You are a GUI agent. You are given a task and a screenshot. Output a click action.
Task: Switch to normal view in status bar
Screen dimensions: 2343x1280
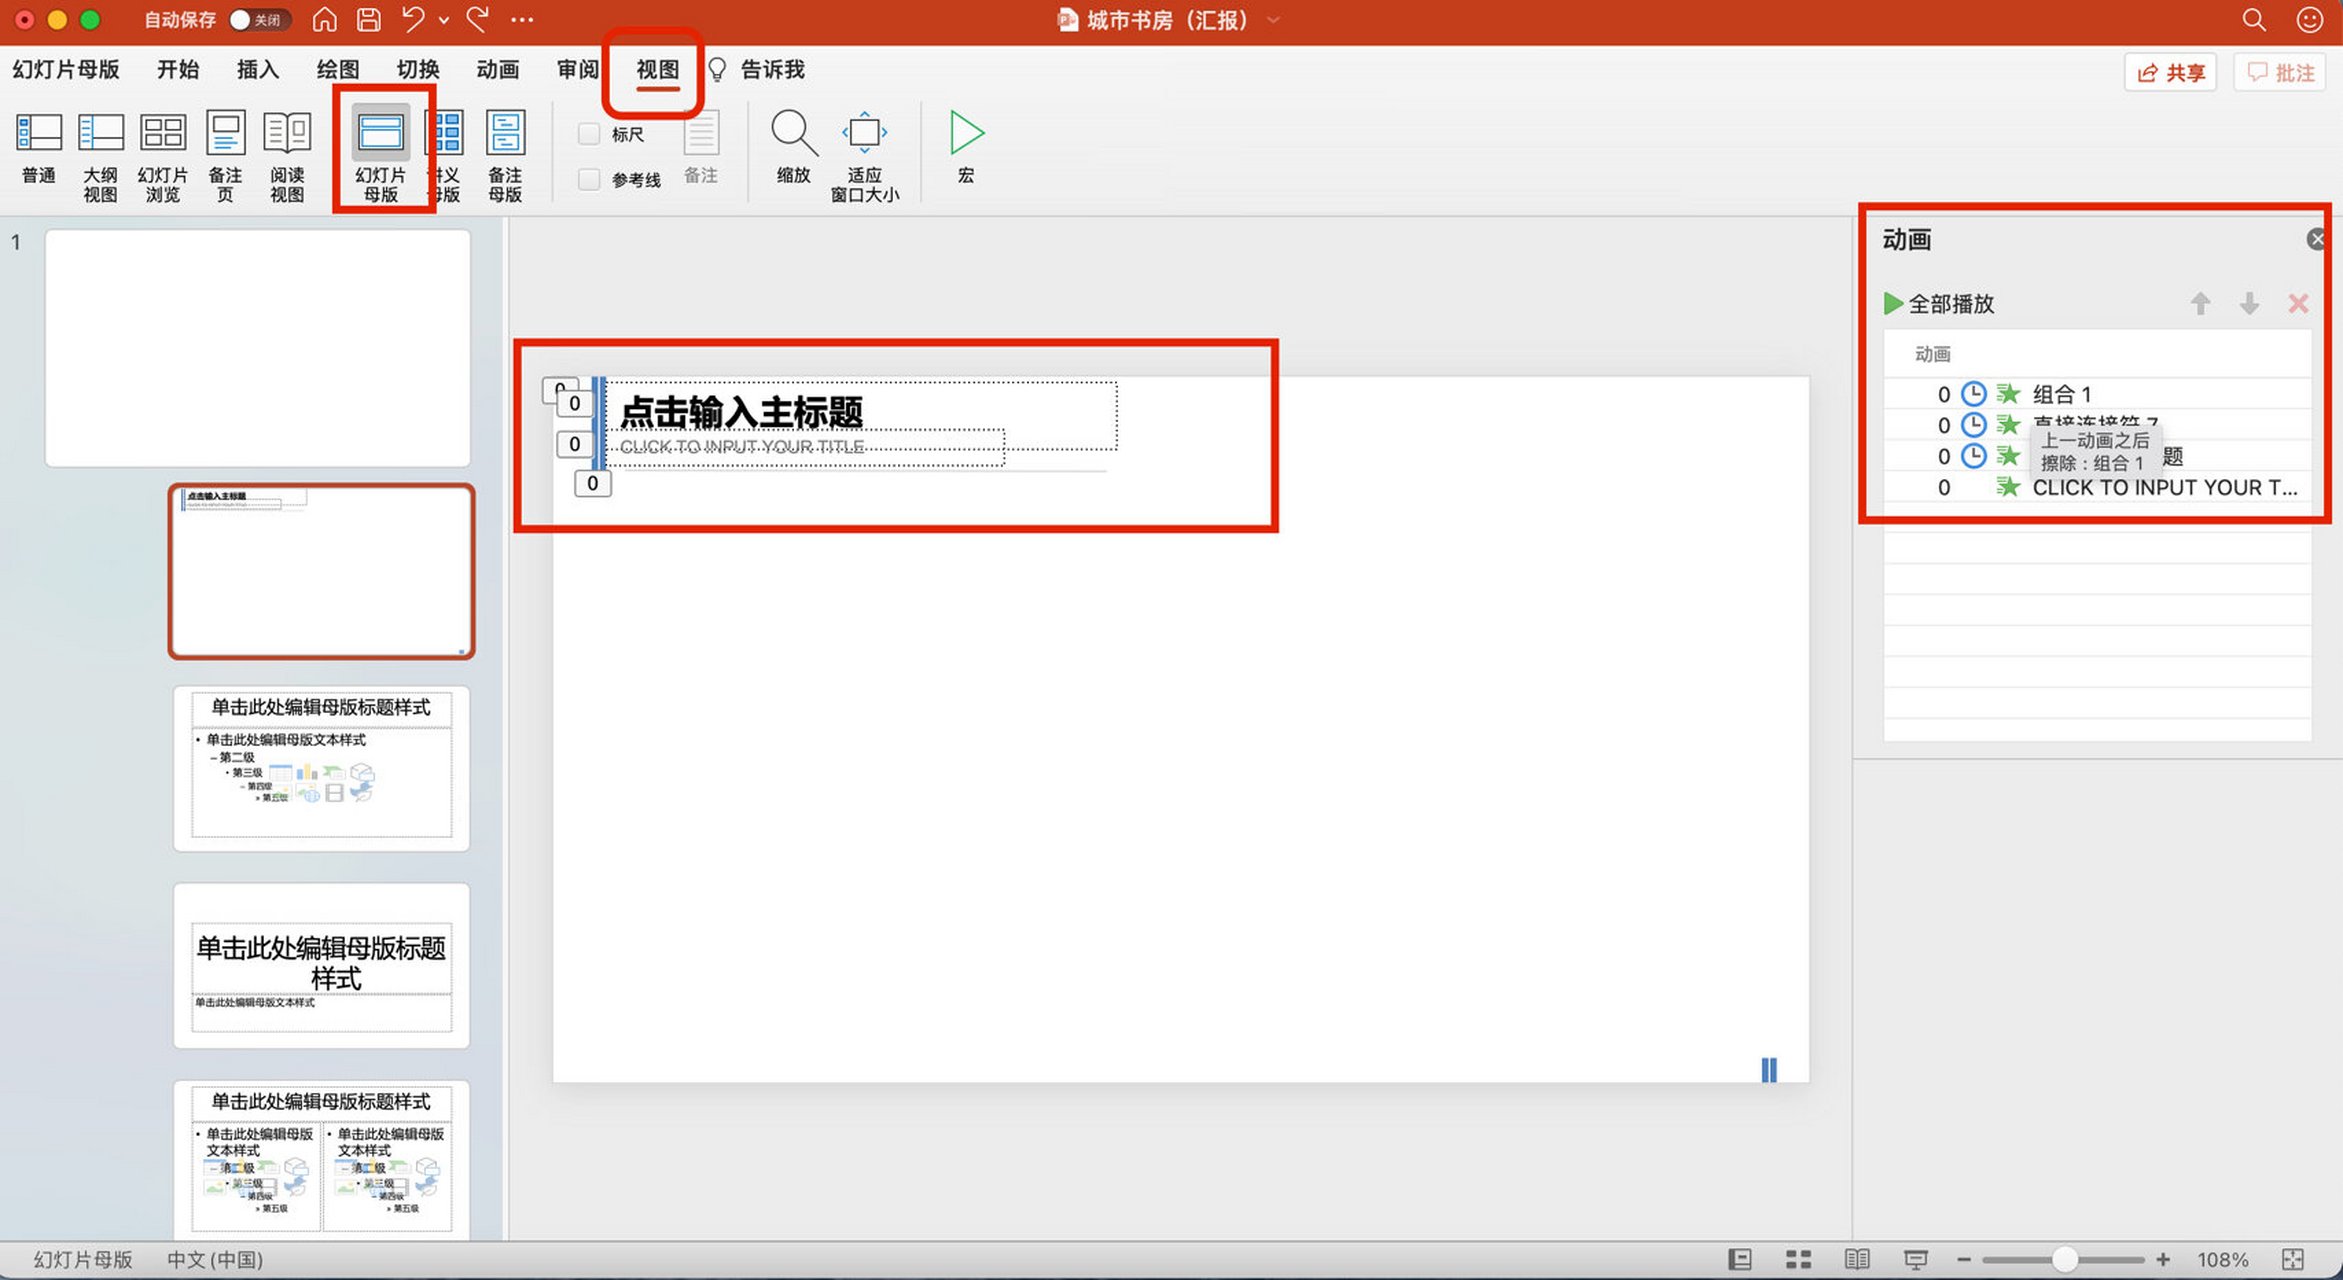pyautogui.click(x=1740, y=1259)
